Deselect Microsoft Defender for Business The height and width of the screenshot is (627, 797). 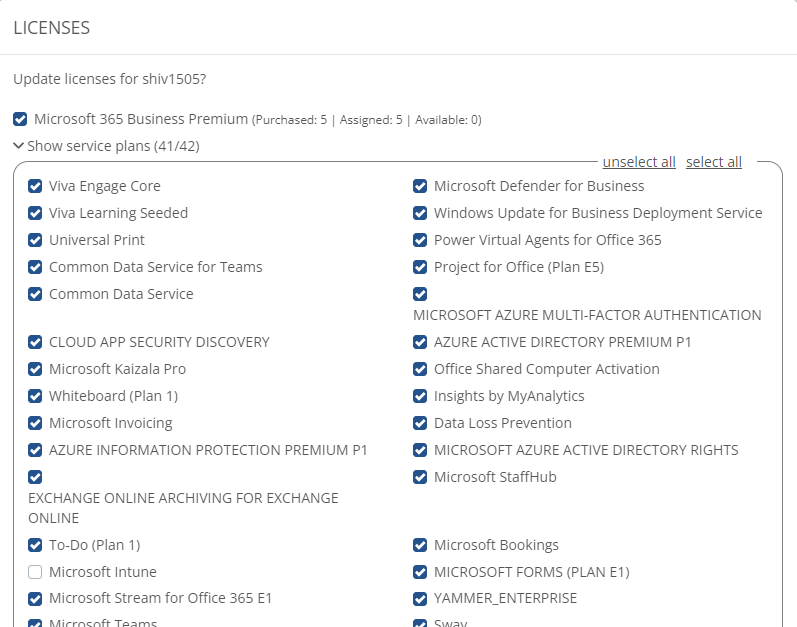point(420,186)
